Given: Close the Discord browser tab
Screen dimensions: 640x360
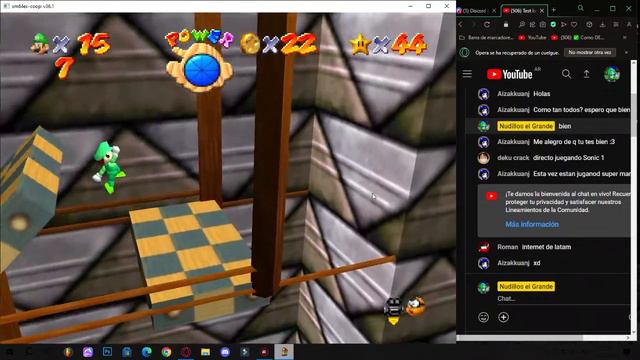Looking at the screenshot, I should (494, 11).
